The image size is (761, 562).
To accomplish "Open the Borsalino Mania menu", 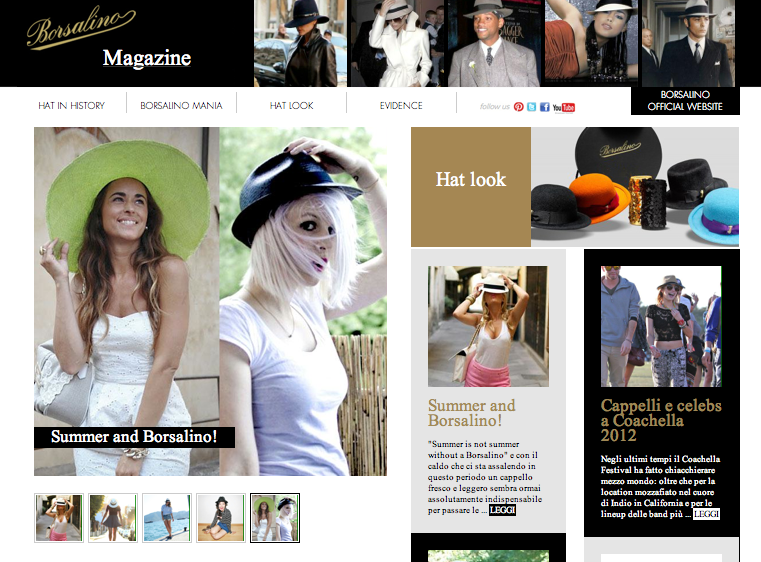I will 181,105.
